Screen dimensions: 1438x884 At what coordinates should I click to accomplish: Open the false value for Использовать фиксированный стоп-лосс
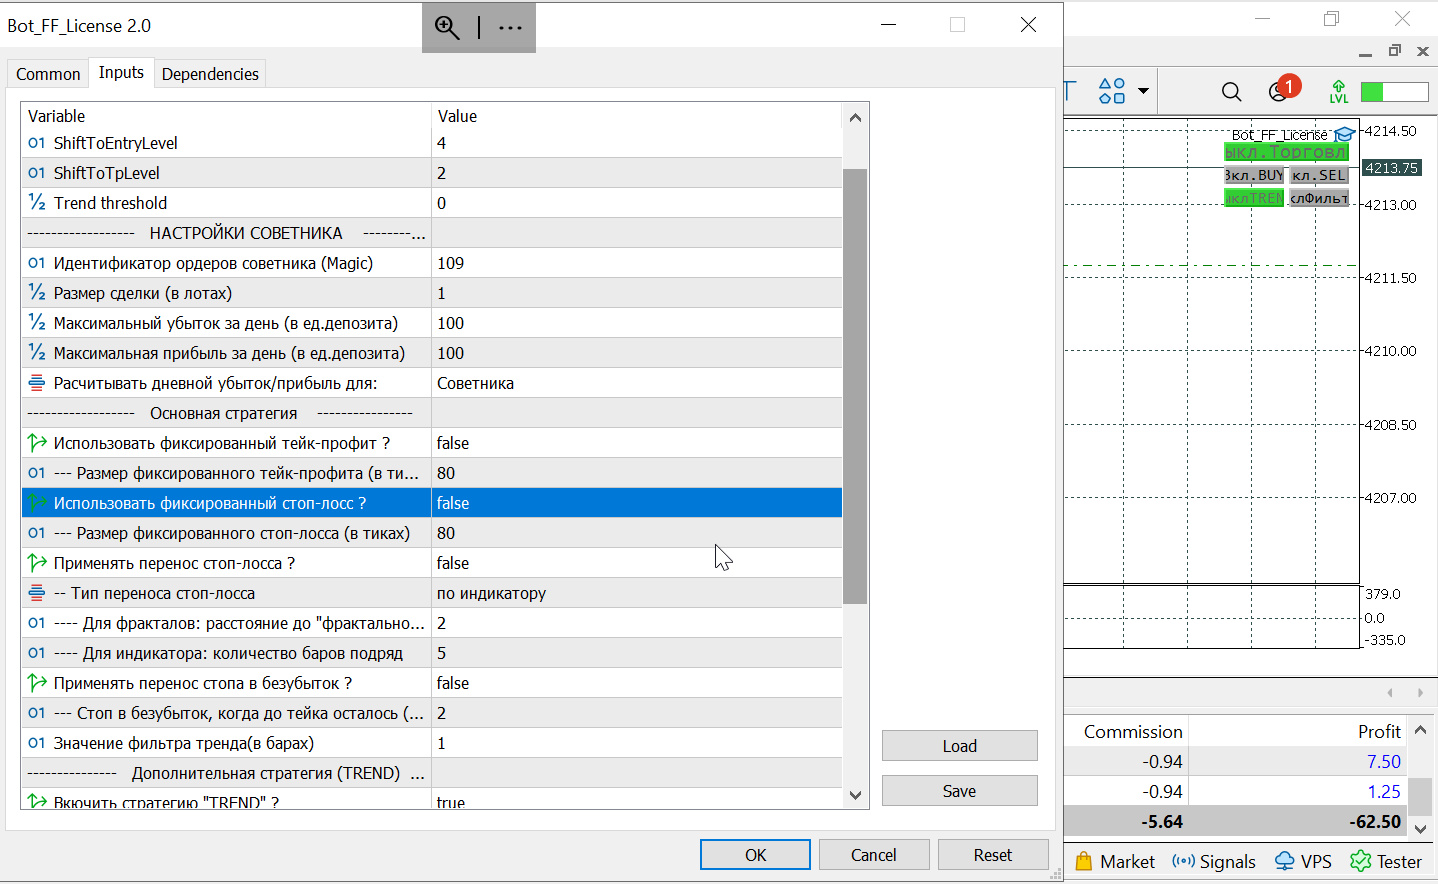[x=637, y=503]
